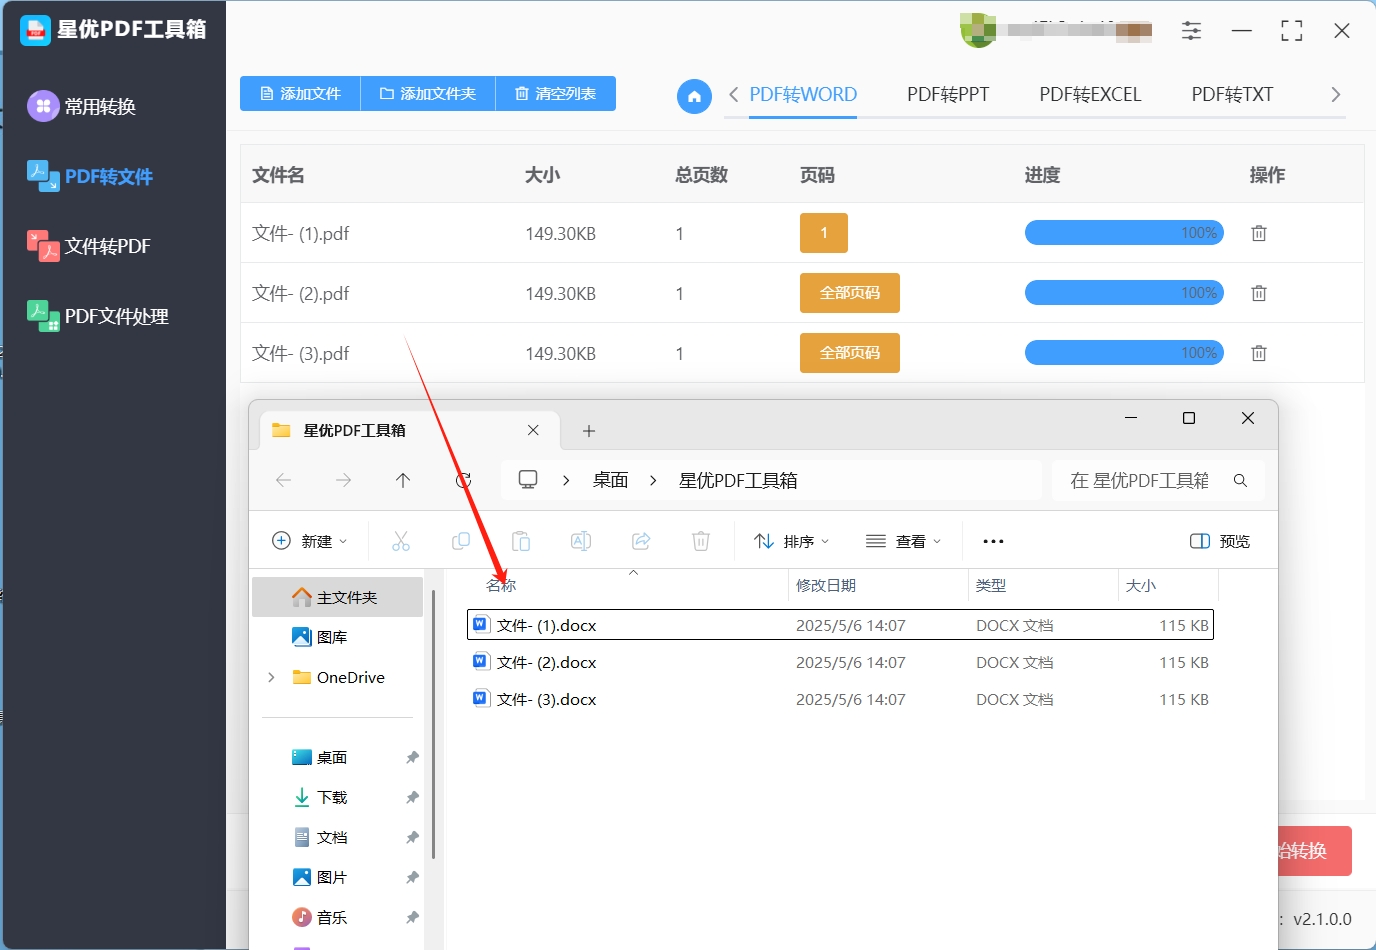Expand the OneDrive tree node

[x=271, y=677]
